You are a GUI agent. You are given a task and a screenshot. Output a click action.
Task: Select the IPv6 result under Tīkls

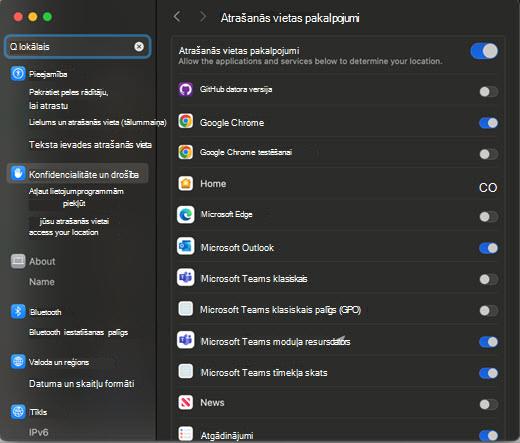point(39,432)
